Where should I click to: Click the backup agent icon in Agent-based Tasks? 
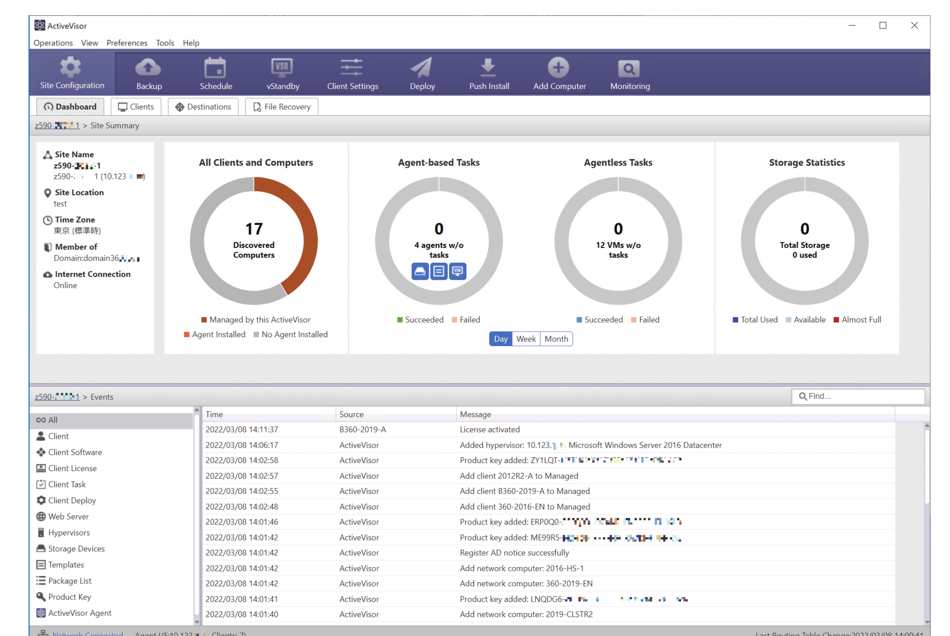pyautogui.click(x=420, y=271)
